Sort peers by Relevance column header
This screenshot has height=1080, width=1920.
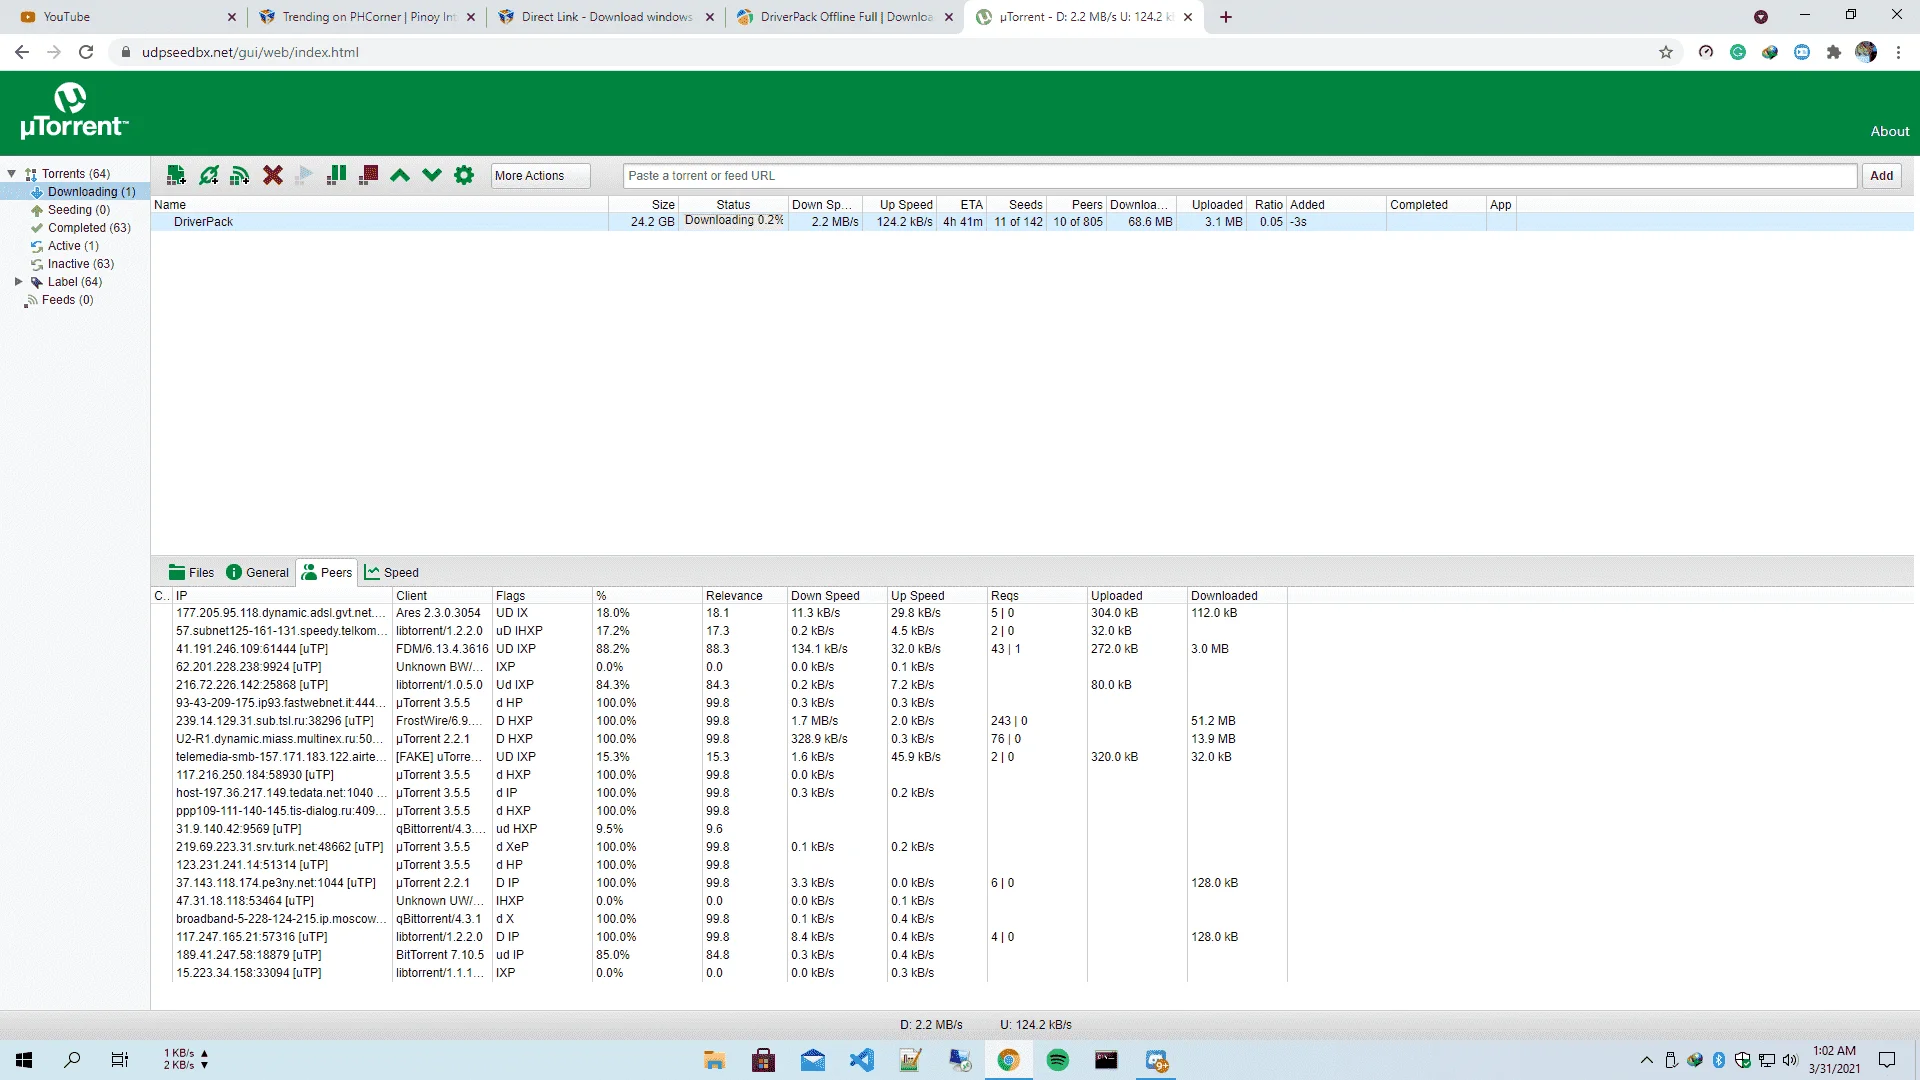point(744,596)
